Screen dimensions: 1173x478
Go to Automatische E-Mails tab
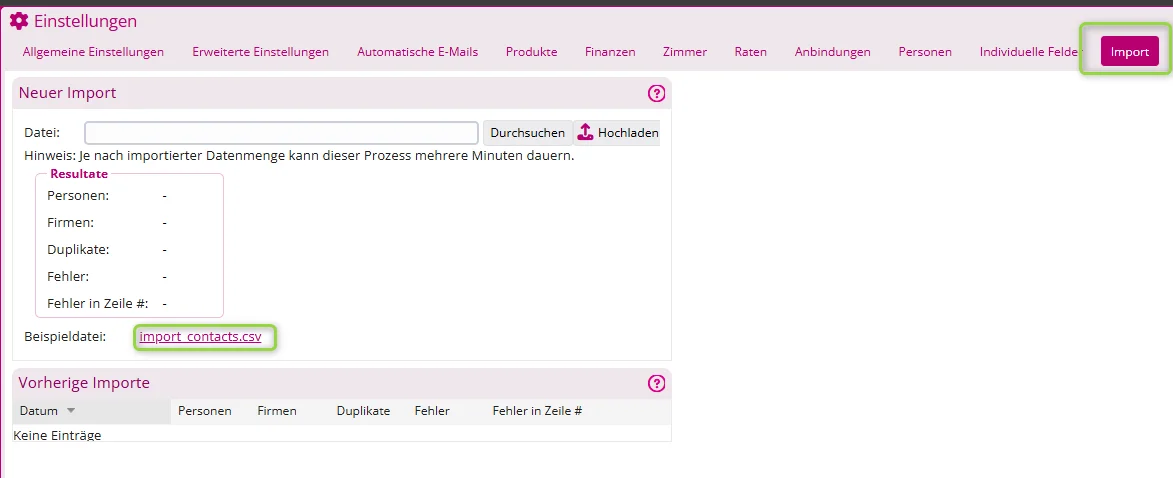pos(417,52)
